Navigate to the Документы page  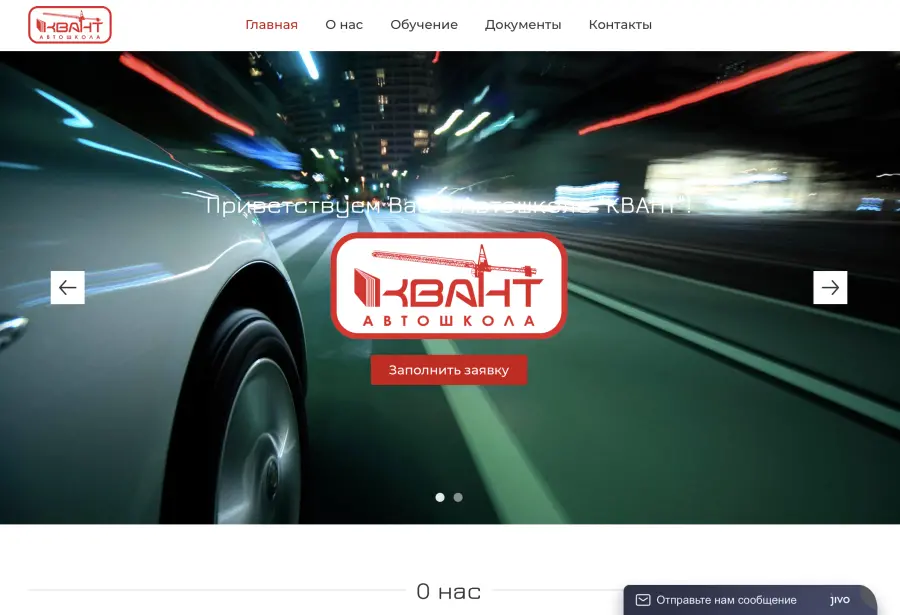coord(523,25)
